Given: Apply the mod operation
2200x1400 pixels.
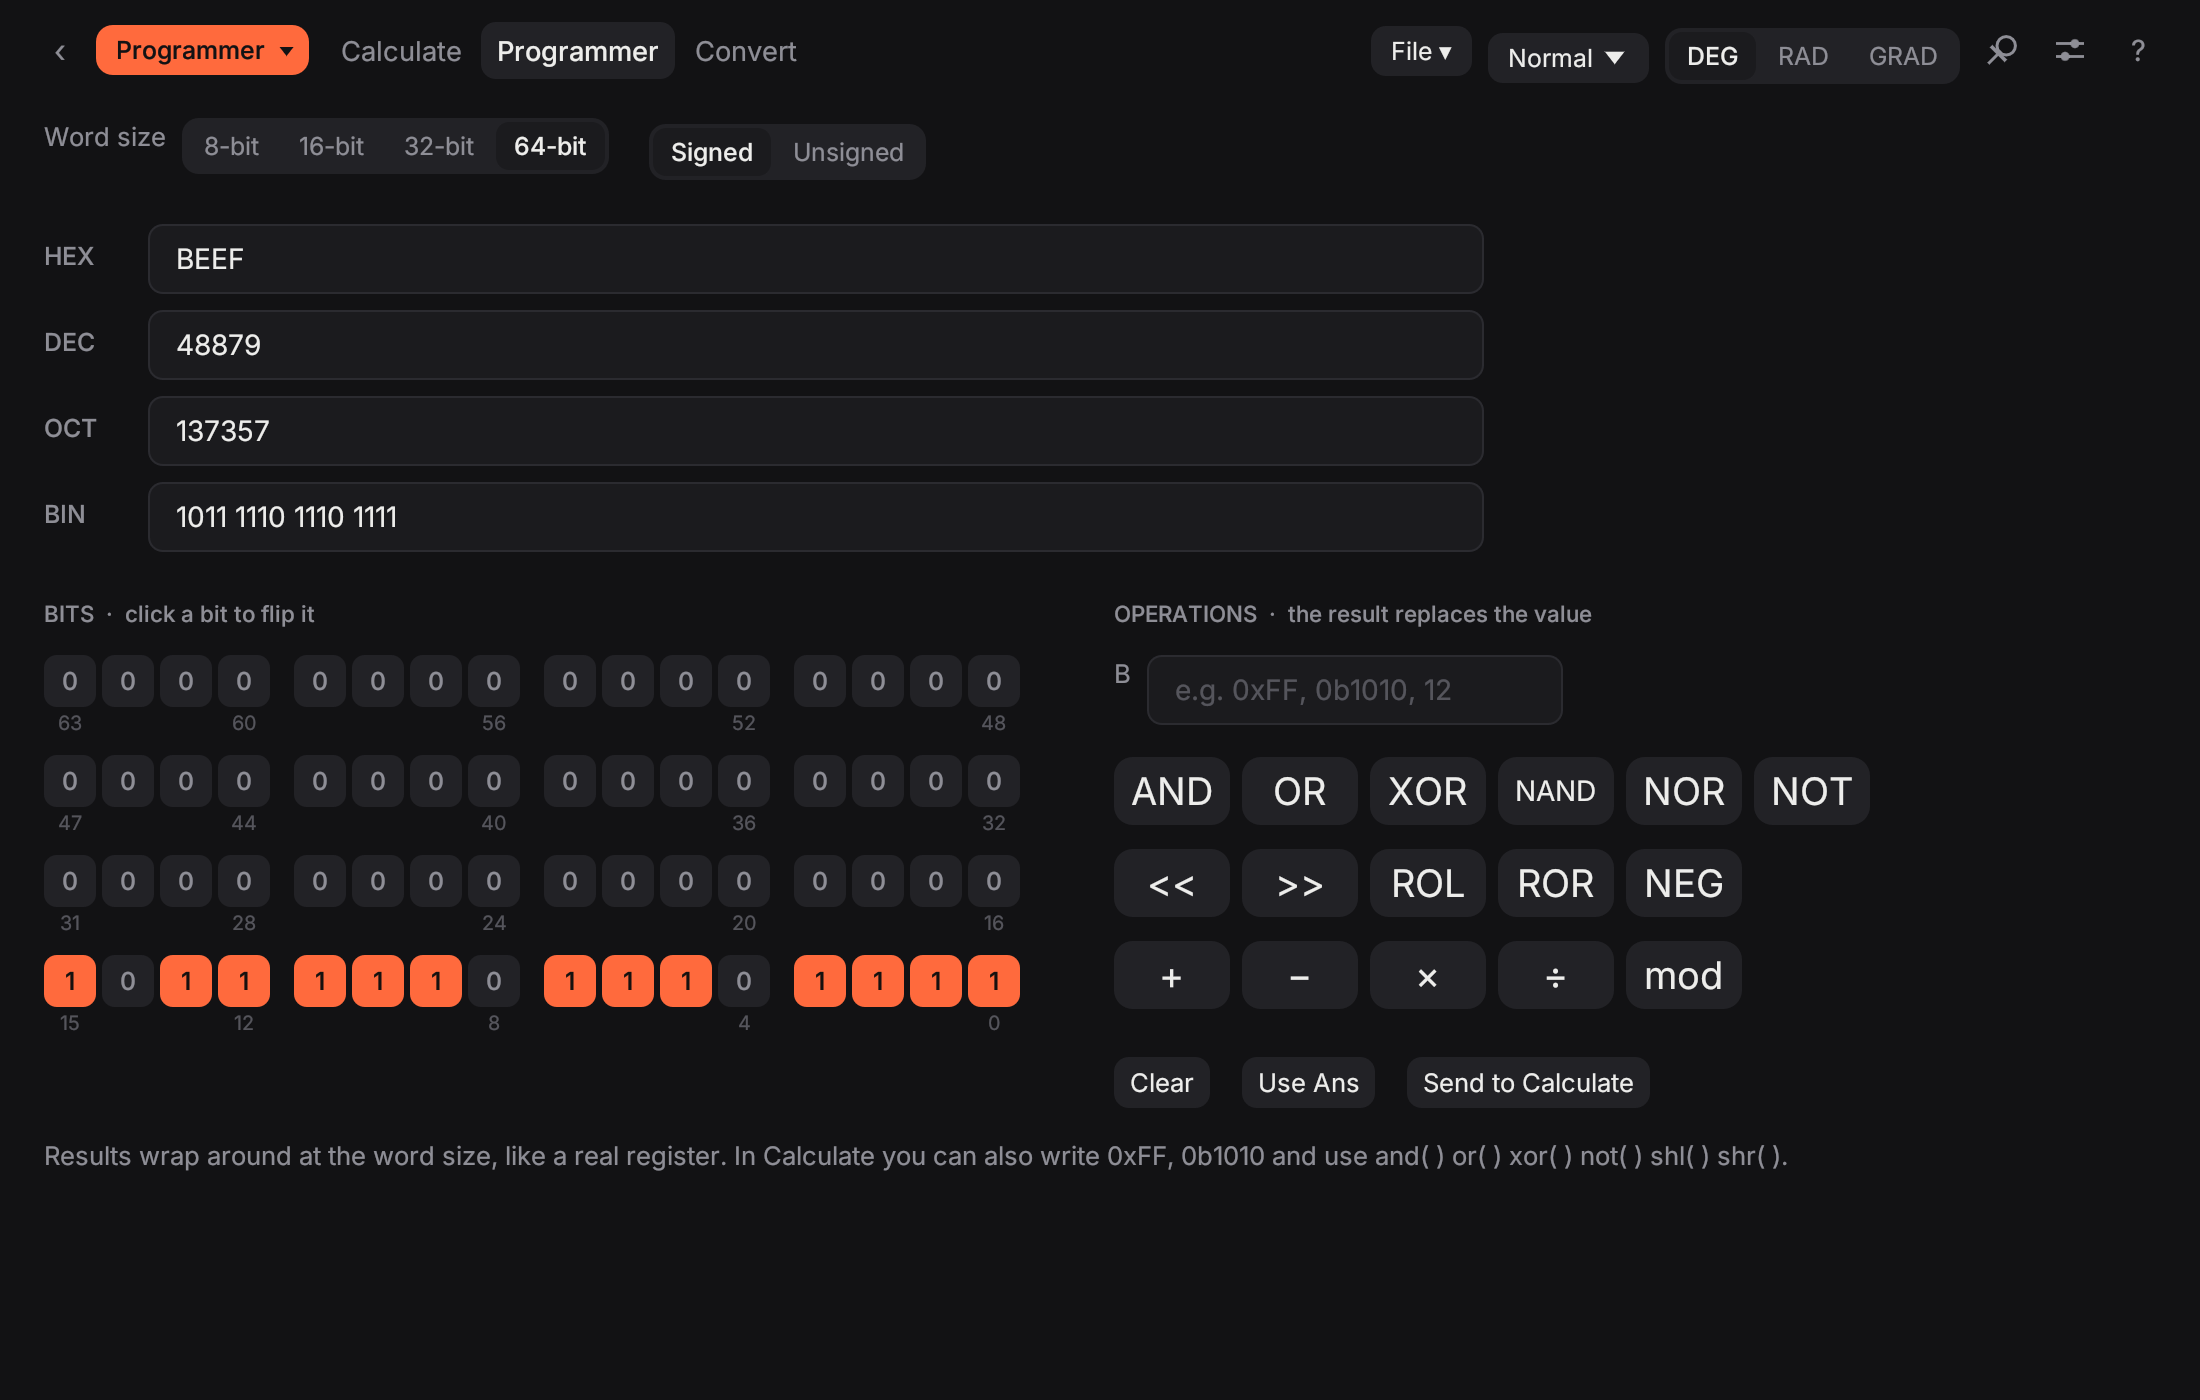Looking at the screenshot, I should click(x=1684, y=976).
